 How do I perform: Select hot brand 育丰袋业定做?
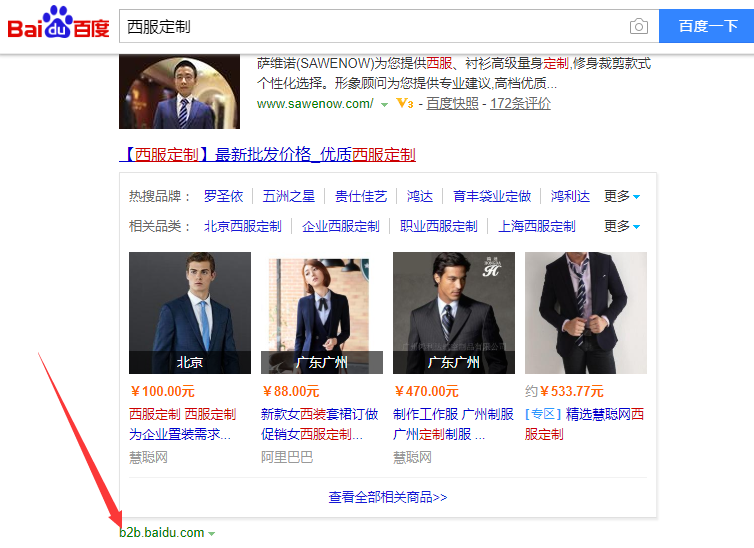492,196
